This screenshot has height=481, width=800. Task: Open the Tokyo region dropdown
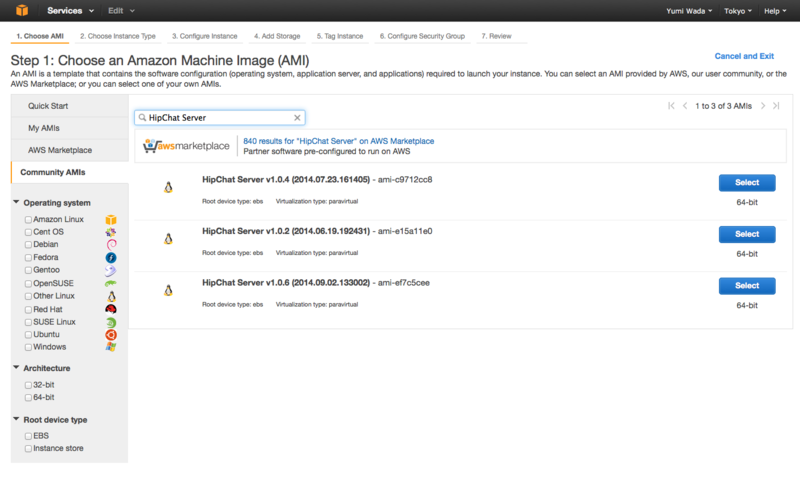(738, 11)
